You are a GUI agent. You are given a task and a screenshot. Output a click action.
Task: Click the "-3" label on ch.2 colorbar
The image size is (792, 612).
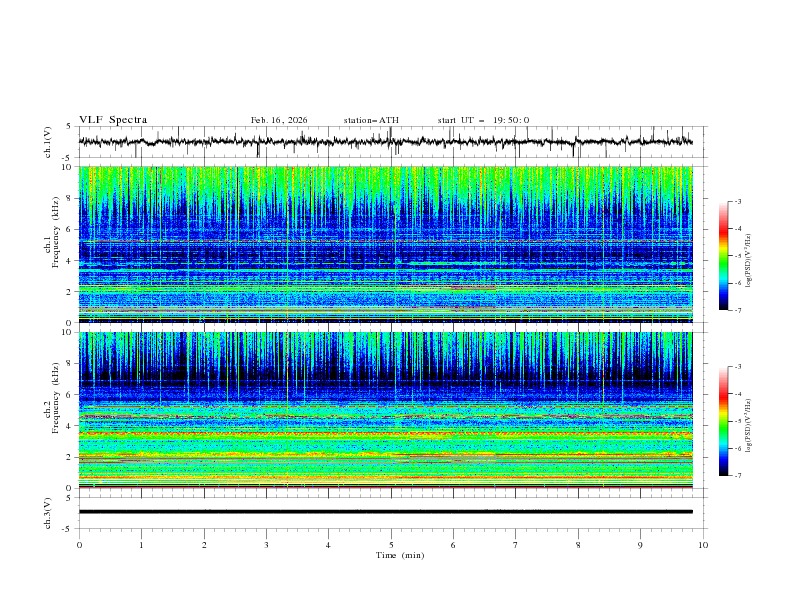tap(738, 367)
